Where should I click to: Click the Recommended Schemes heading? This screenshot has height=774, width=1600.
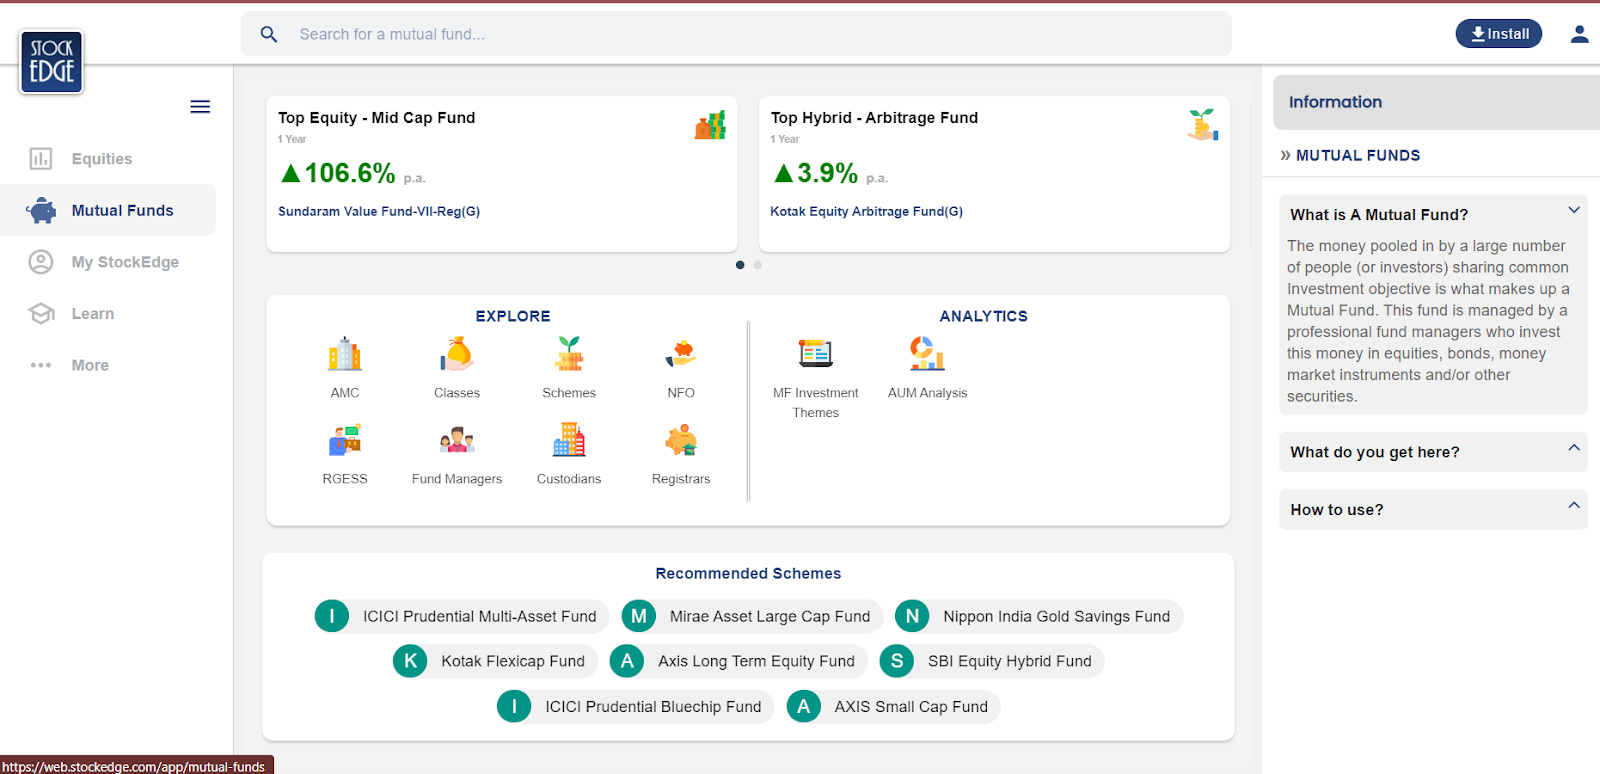748,574
